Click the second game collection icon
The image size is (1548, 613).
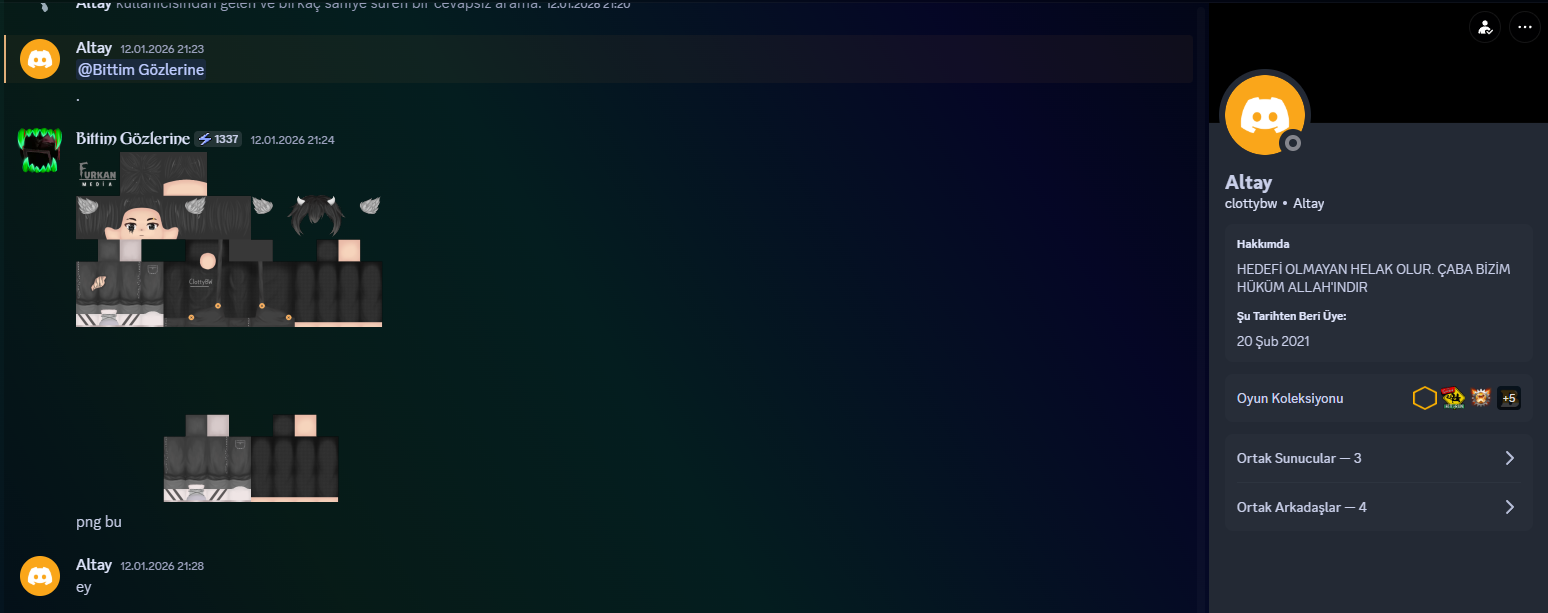pyautogui.click(x=1453, y=398)
